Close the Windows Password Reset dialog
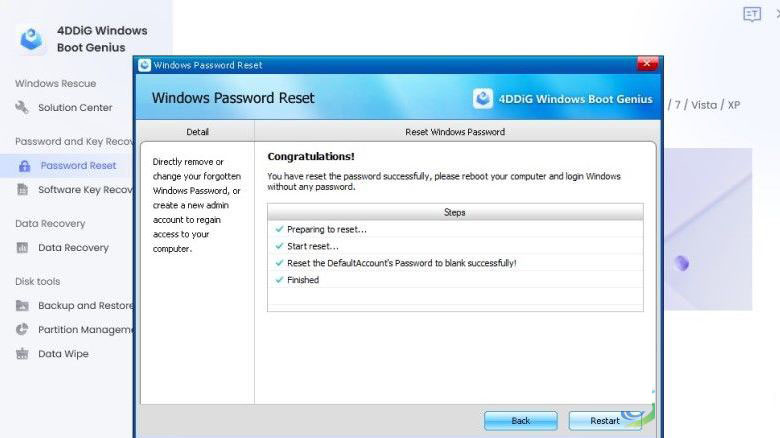Image resolution: width=780 pixels, height=438 pixels. click(647, 64)
